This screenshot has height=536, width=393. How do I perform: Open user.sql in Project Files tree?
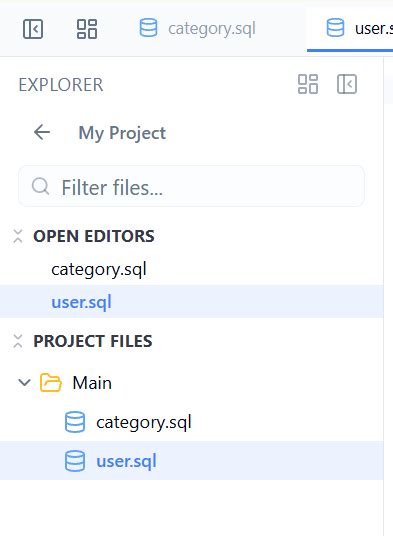[191, 460]
